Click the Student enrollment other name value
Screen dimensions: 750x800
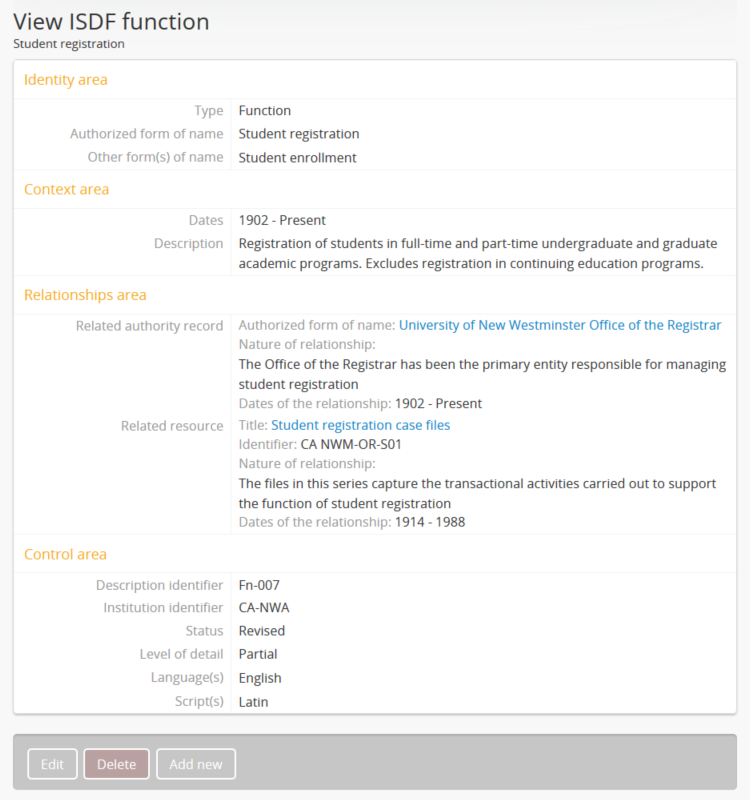(x=297, y=157)
